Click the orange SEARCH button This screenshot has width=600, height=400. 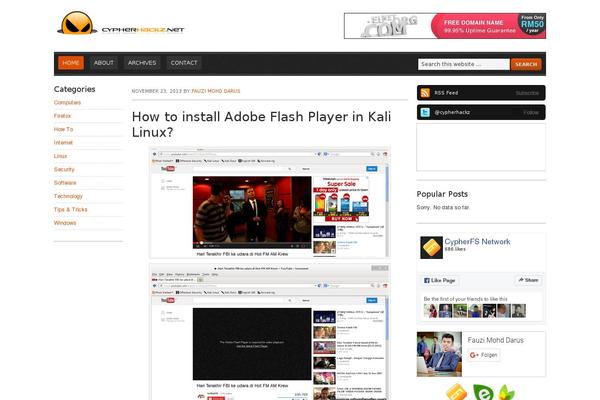pyautogui.click(x=526, y=64)
